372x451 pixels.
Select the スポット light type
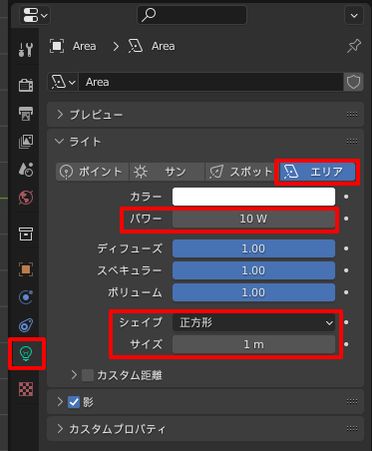tap(241, 172)
